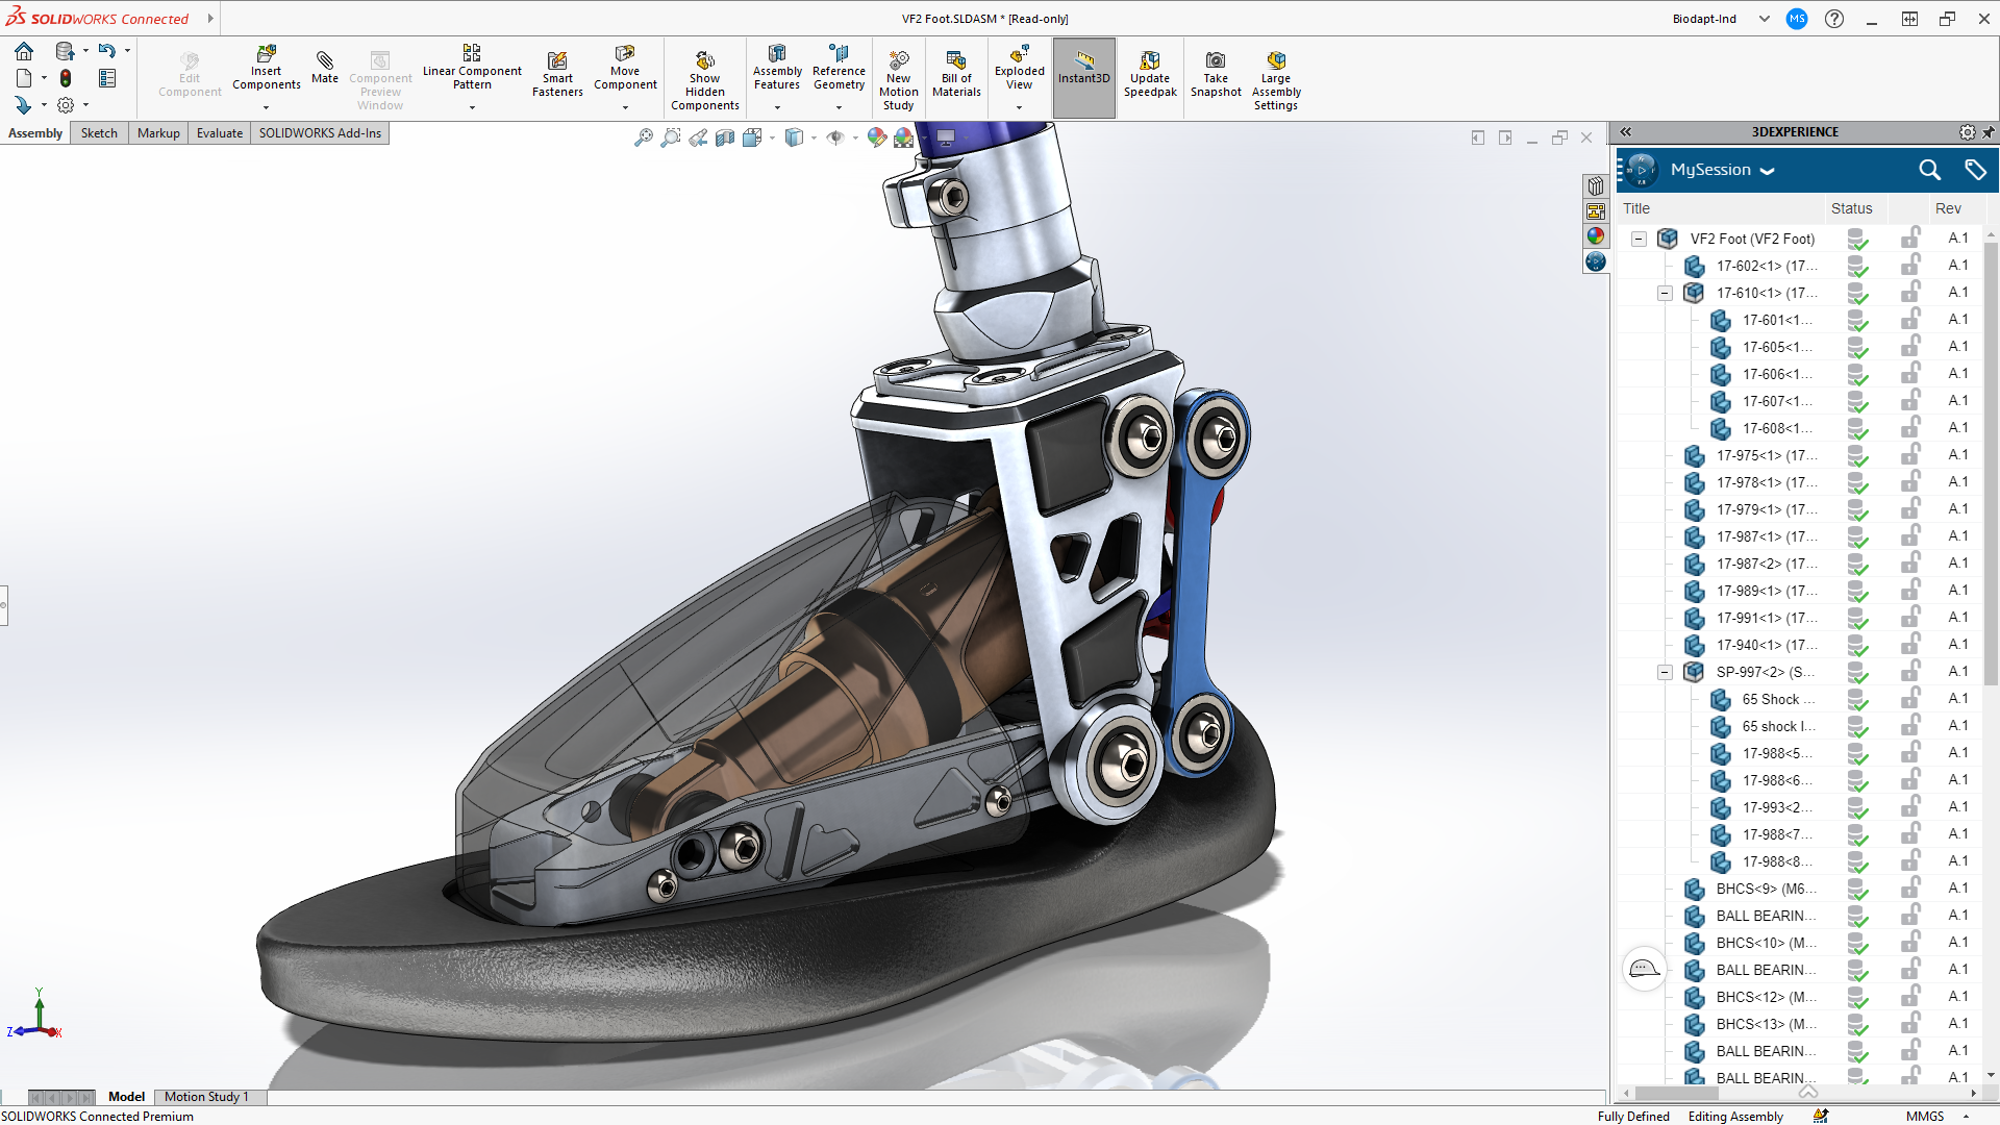
Task: Open Smart Fasteners tool
Action: 559,76
